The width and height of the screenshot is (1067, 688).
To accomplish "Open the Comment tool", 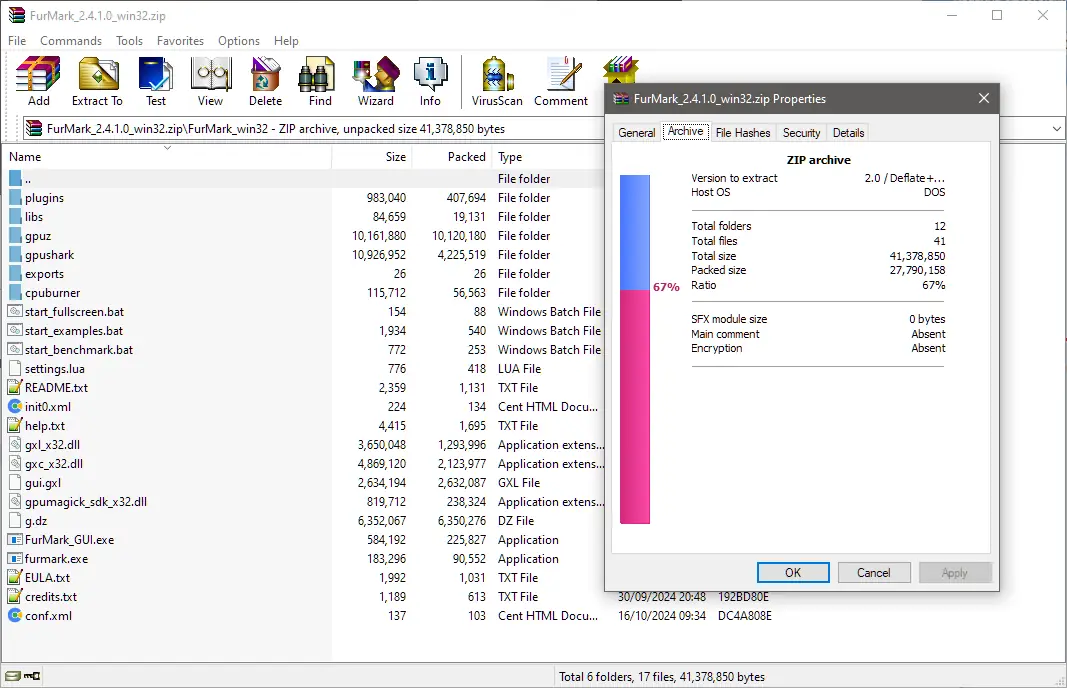I will [561, 82].
